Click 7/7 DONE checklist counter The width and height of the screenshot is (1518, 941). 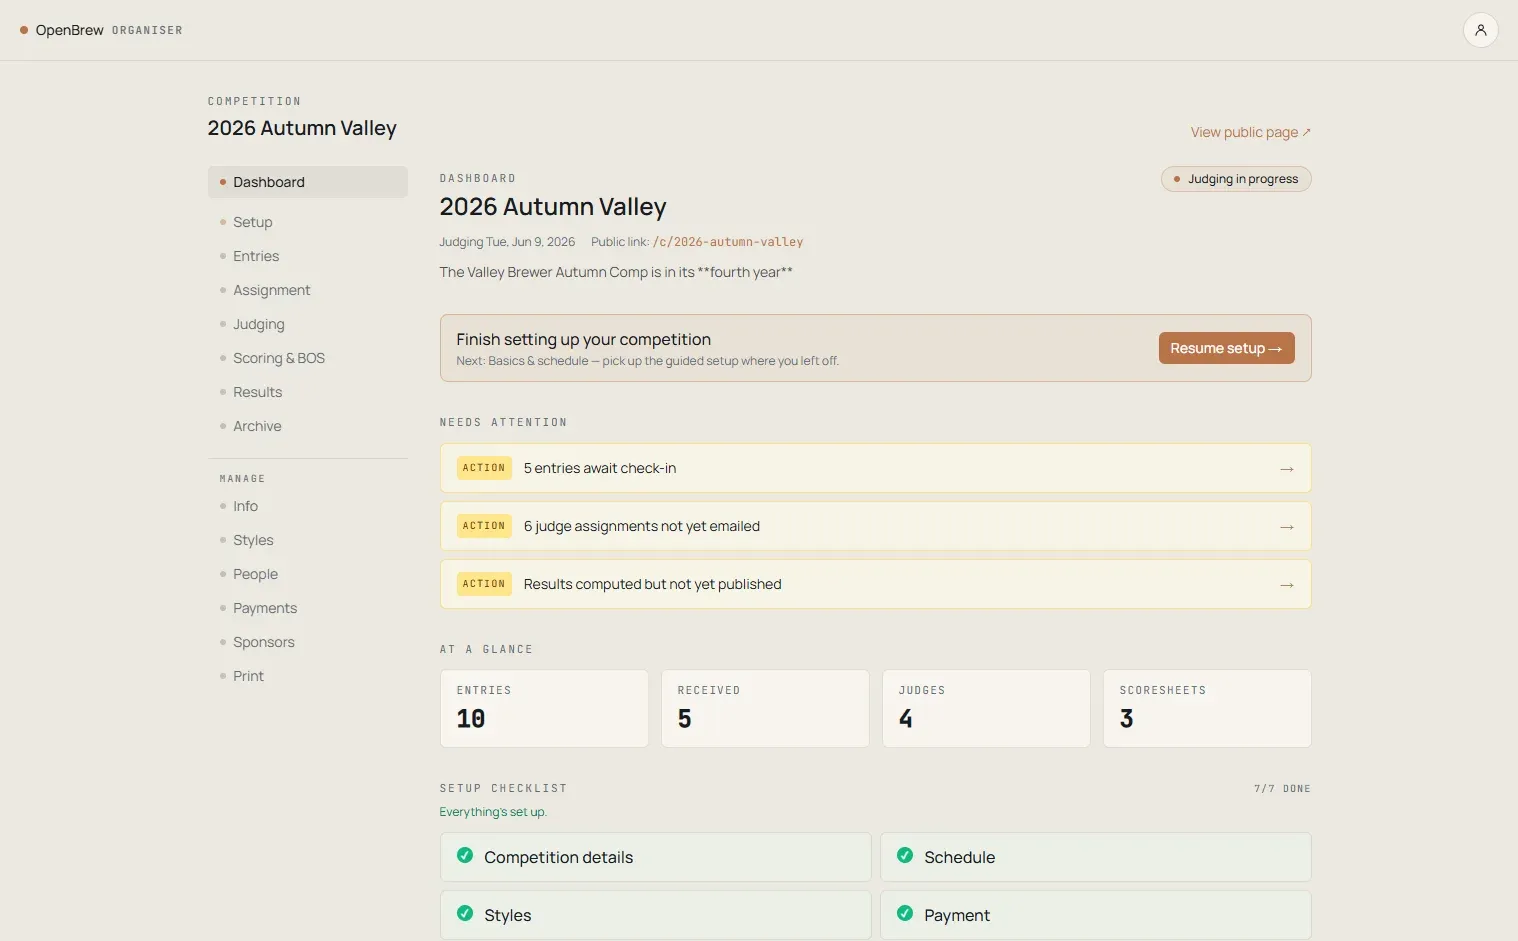(1282, 789)
